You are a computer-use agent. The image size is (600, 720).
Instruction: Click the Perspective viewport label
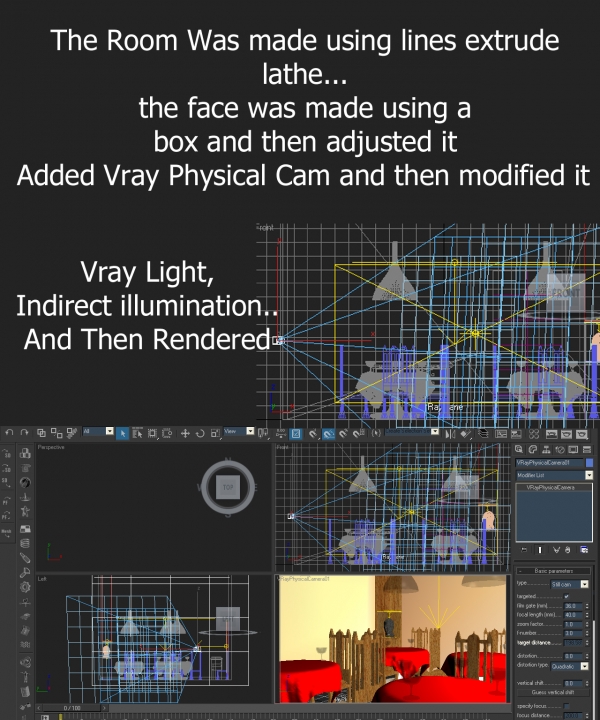51,447
